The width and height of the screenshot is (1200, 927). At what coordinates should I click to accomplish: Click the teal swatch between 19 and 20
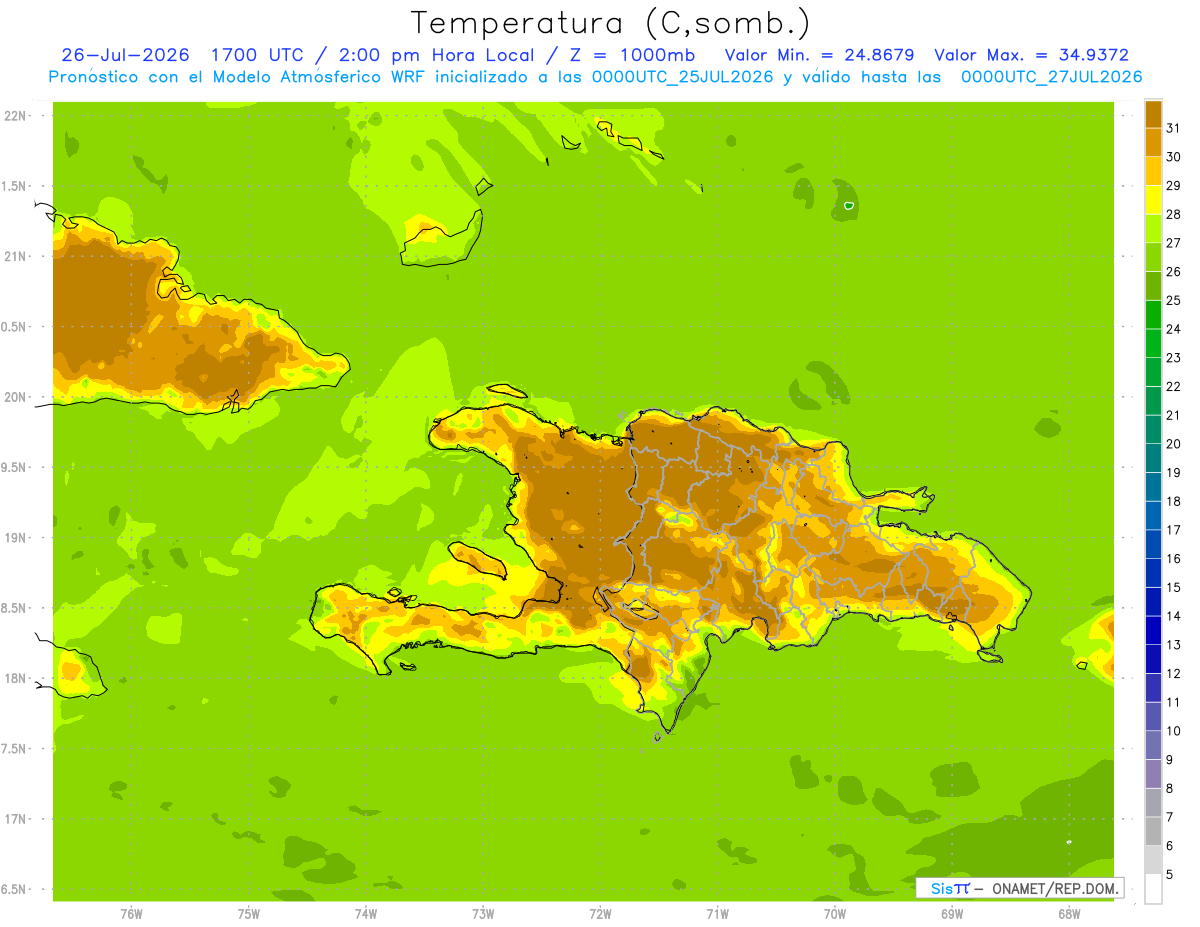coord(1153,458)
